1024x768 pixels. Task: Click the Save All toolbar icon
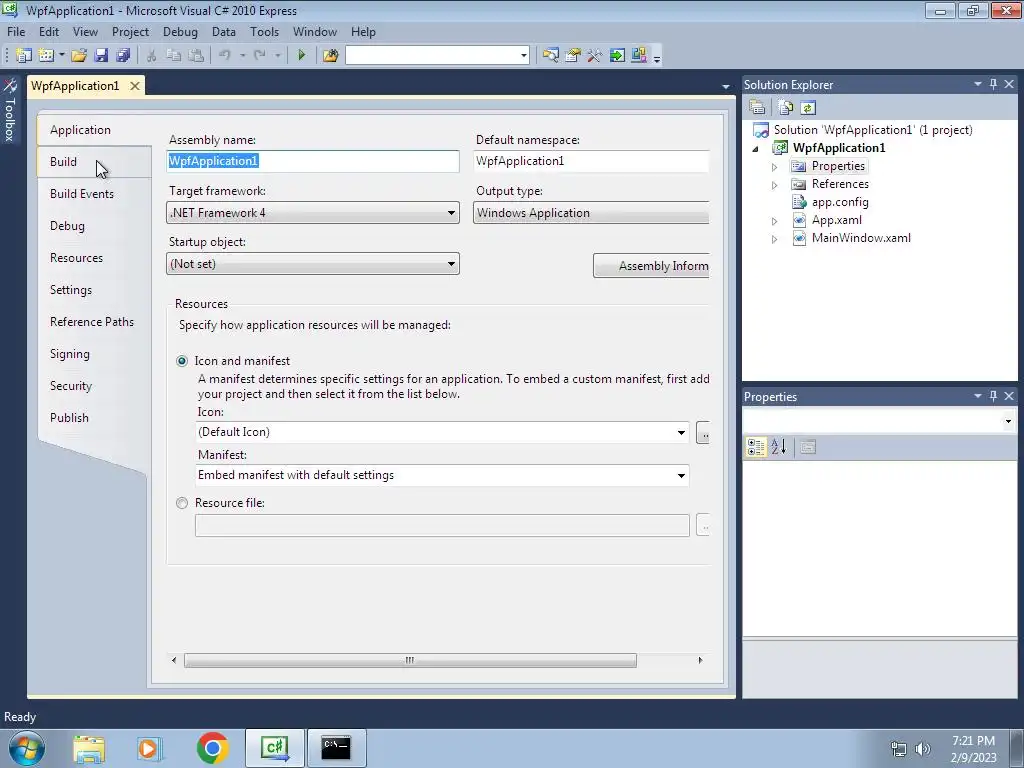(x=123, y=56)
